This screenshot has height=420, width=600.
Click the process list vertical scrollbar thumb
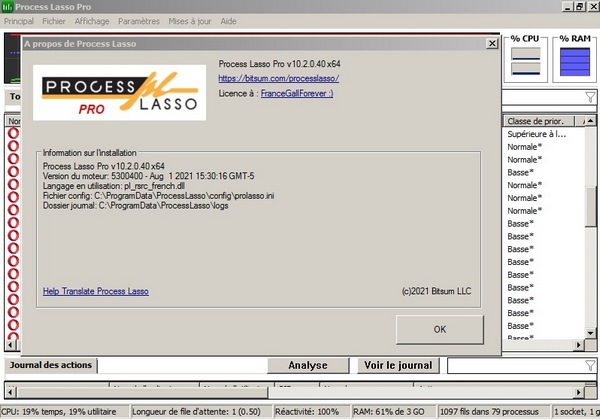(590, 208)
